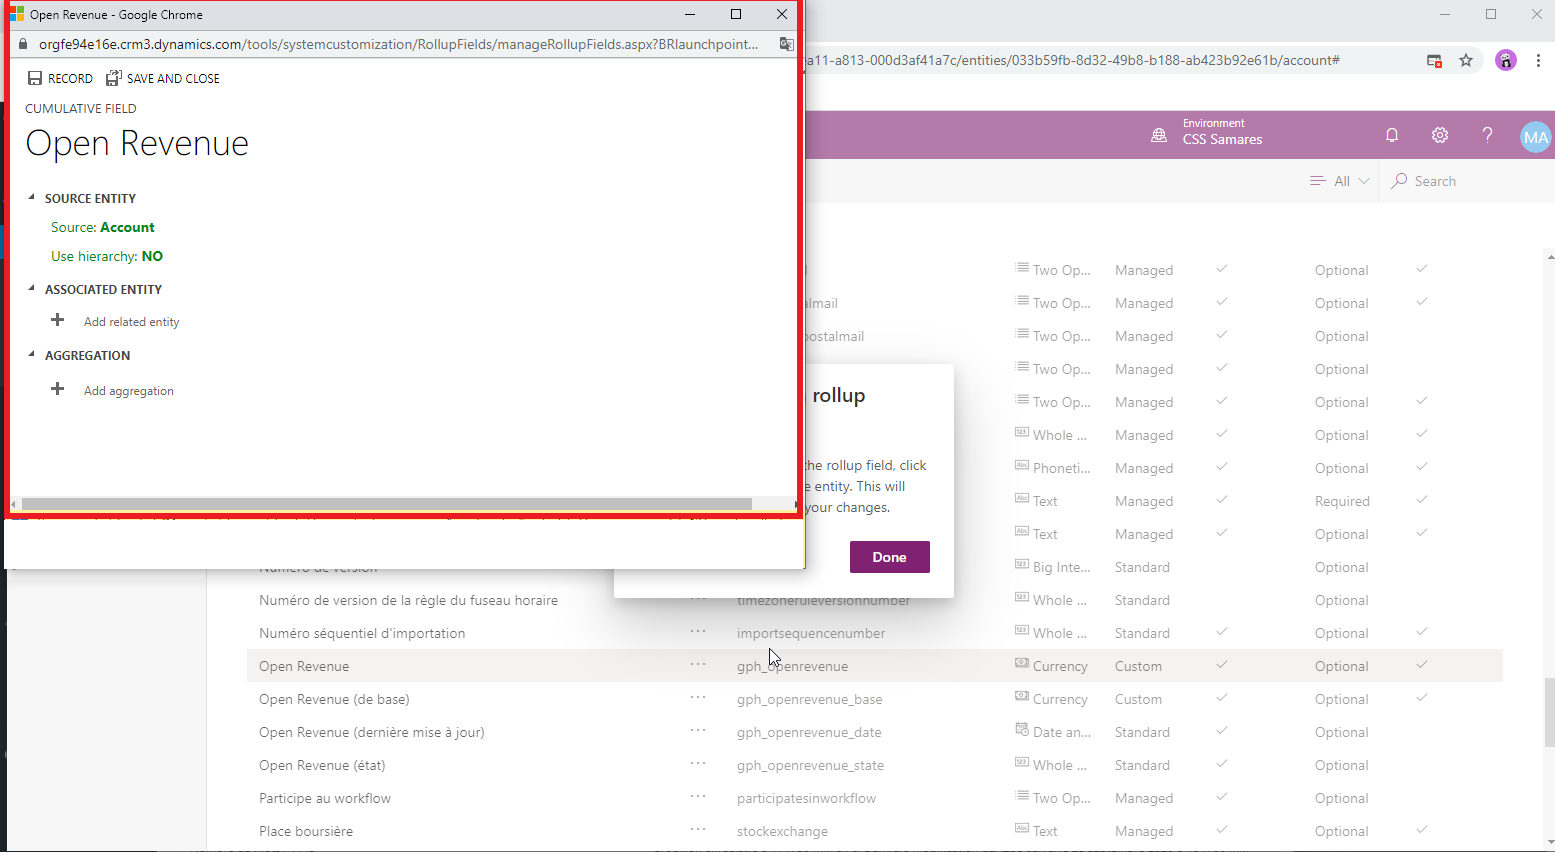Open the help question mark in Power Apps header

coord(1488,135)
